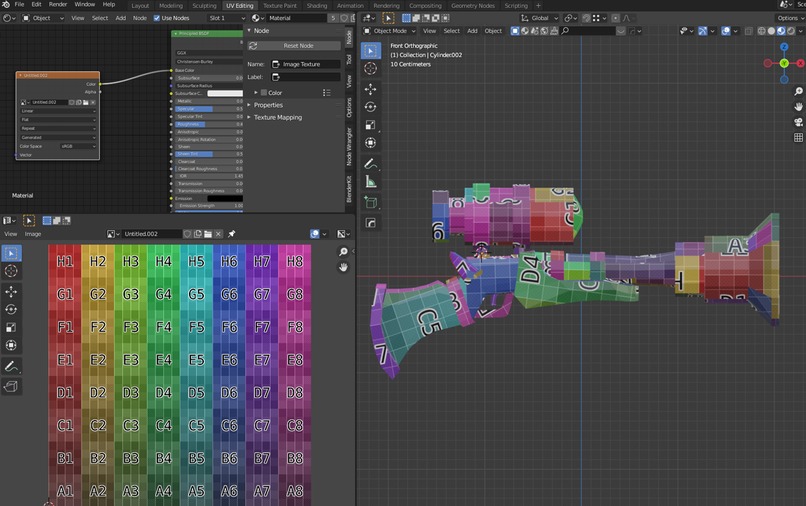The image size is (806, 506).
Task: Open the Render menu
Action: [x=58, y=4]
